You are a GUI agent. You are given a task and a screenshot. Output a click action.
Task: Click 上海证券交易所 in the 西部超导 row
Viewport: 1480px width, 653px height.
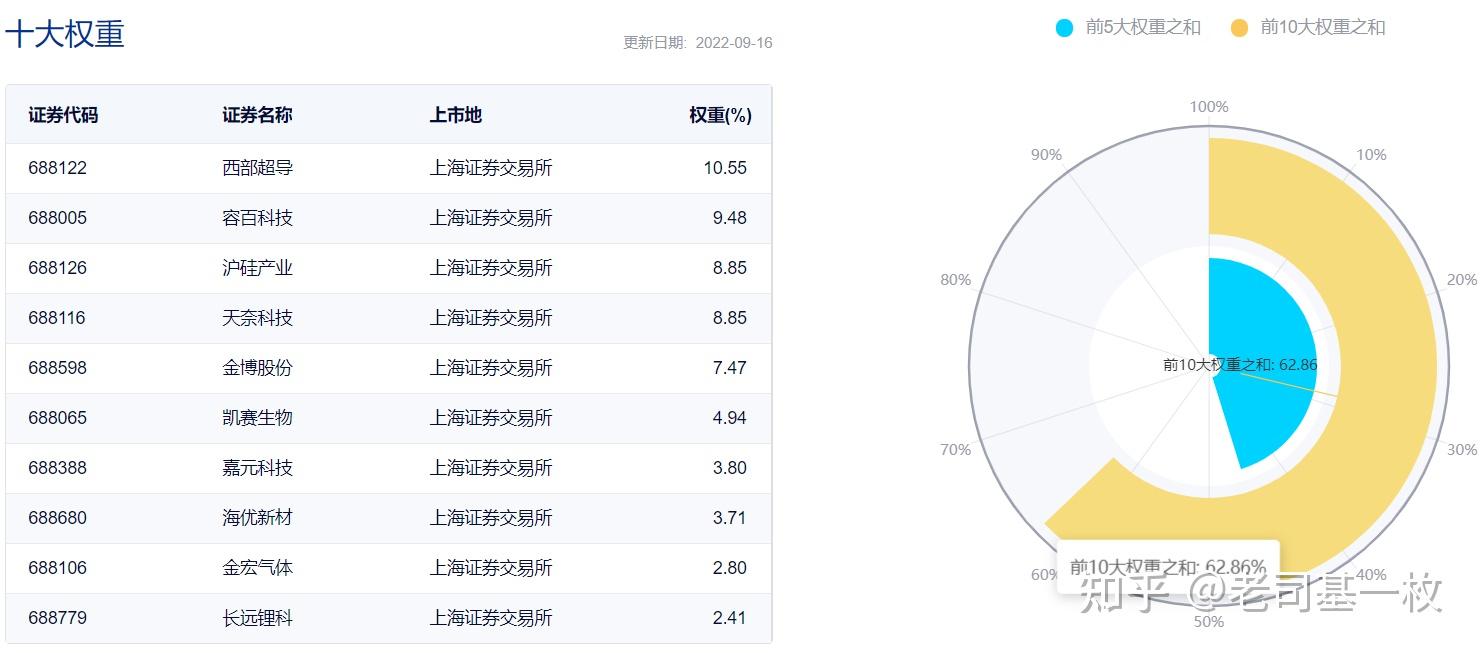pos(491,168)
